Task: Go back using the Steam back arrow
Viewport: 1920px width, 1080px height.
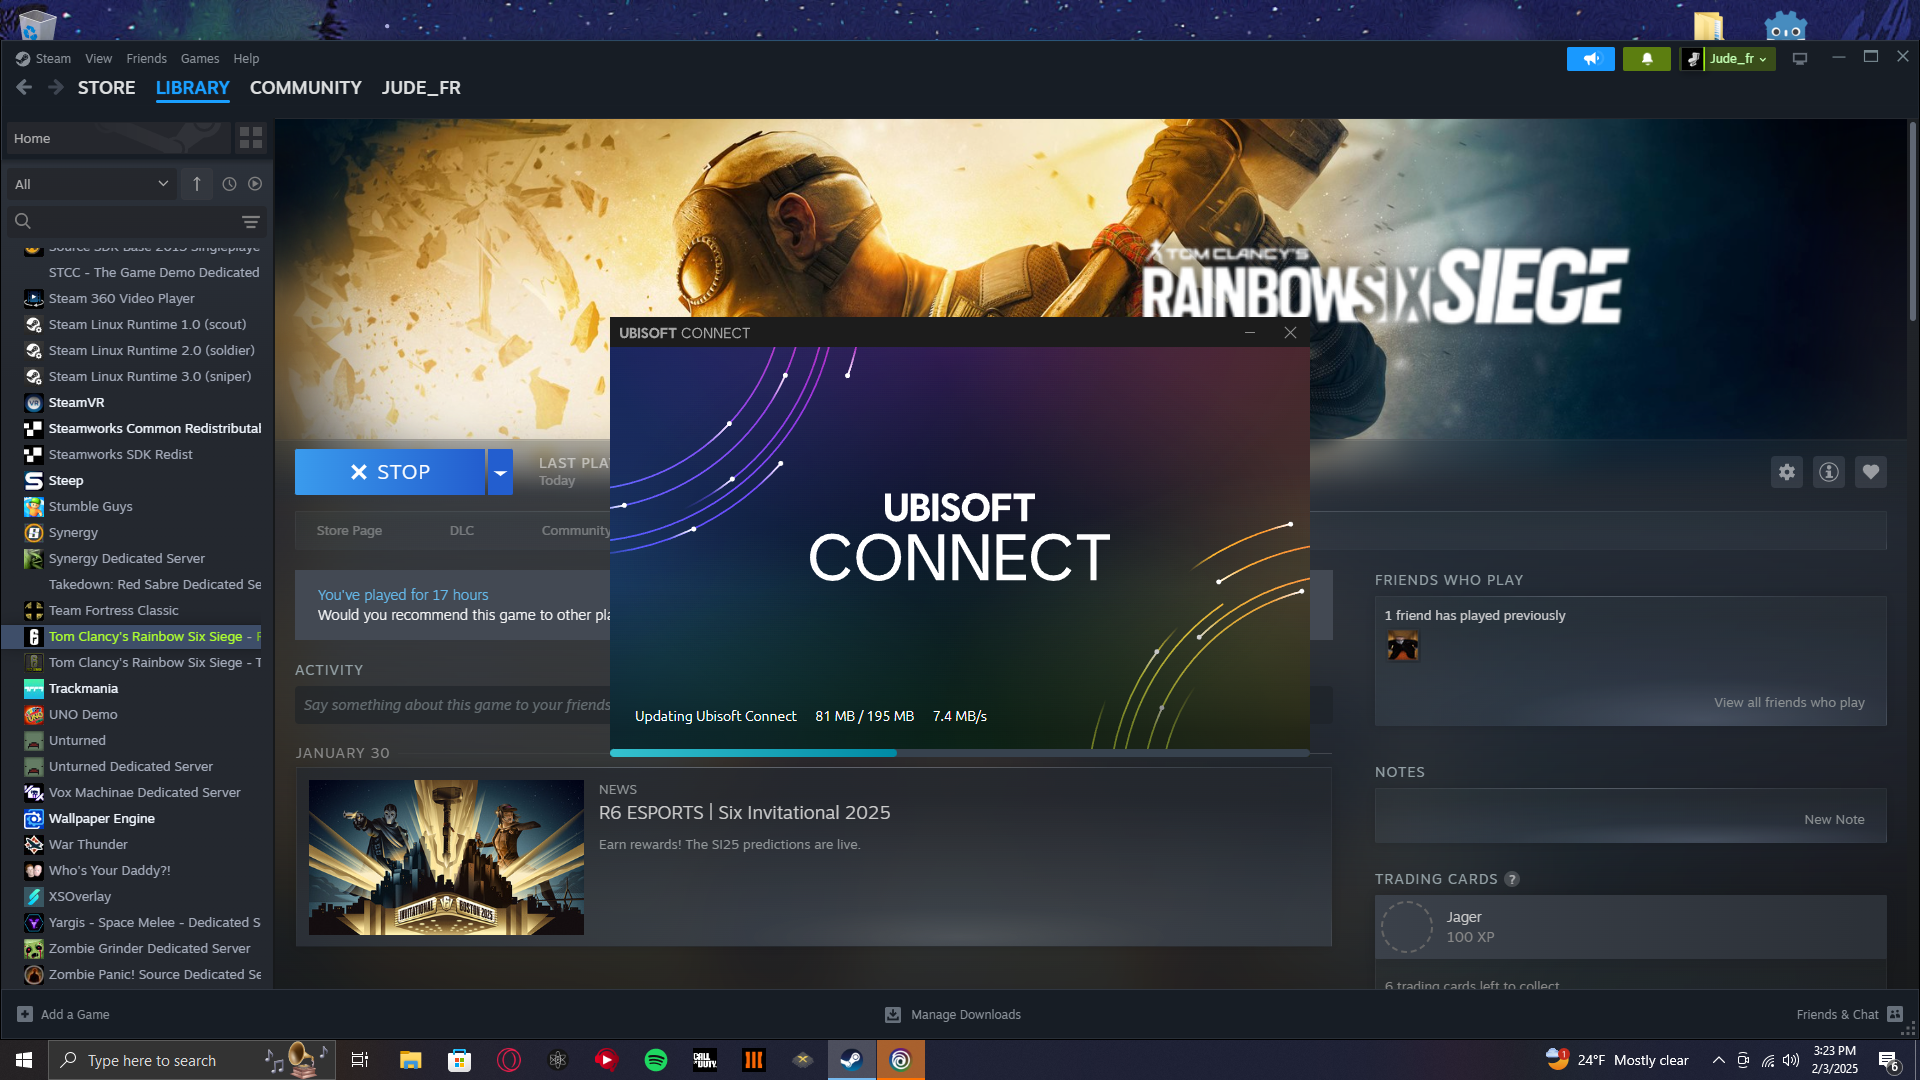Action: pyautogui.click(x=24, y=88)
